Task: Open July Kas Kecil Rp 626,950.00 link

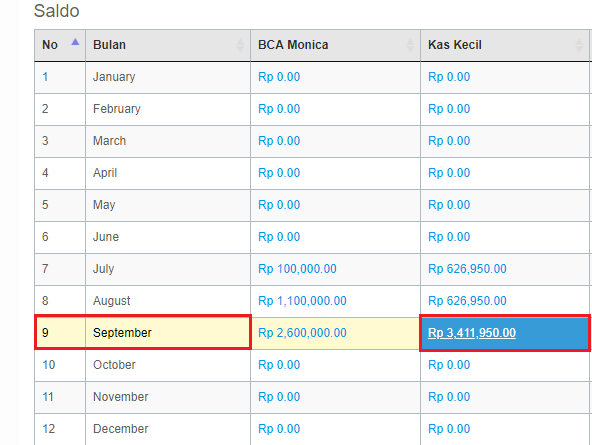Action: (467, 269)
